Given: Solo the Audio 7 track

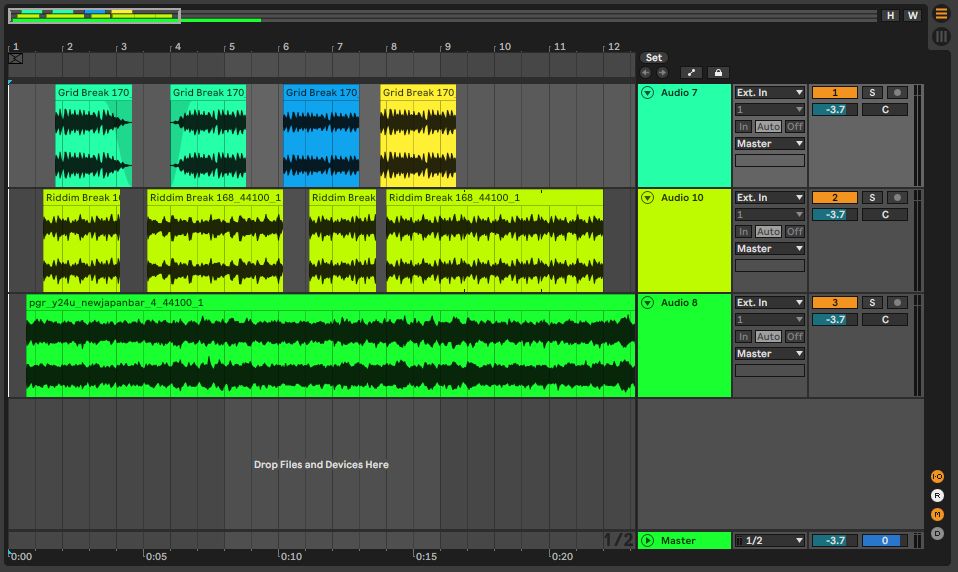Looking at the screenshot, I should click(872, 93).
